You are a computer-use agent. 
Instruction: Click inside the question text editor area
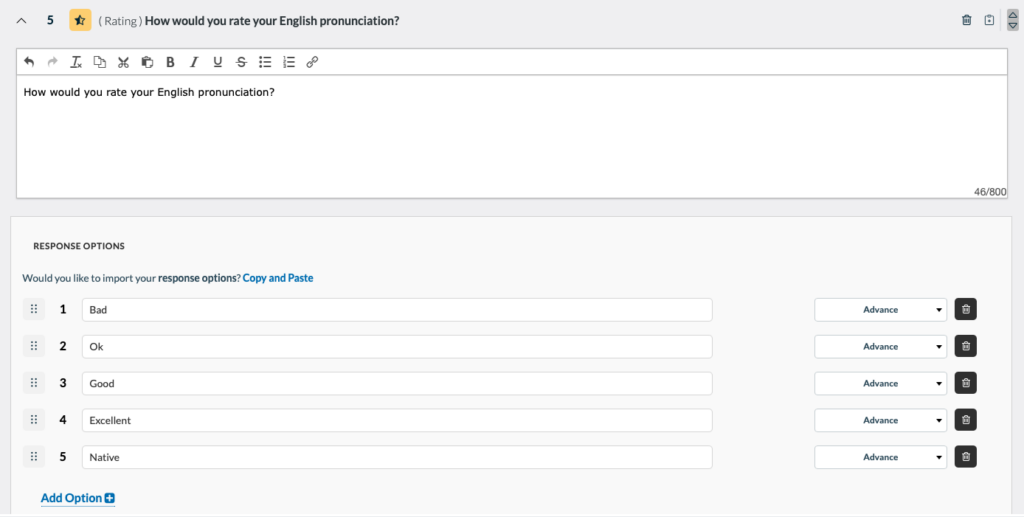pos(511,136)
